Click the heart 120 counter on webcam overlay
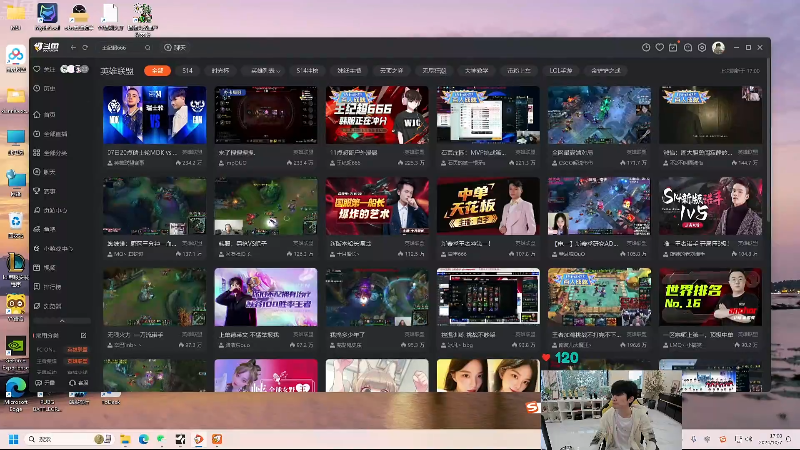This screenshot has height=450, width=800. click(560, 358)
